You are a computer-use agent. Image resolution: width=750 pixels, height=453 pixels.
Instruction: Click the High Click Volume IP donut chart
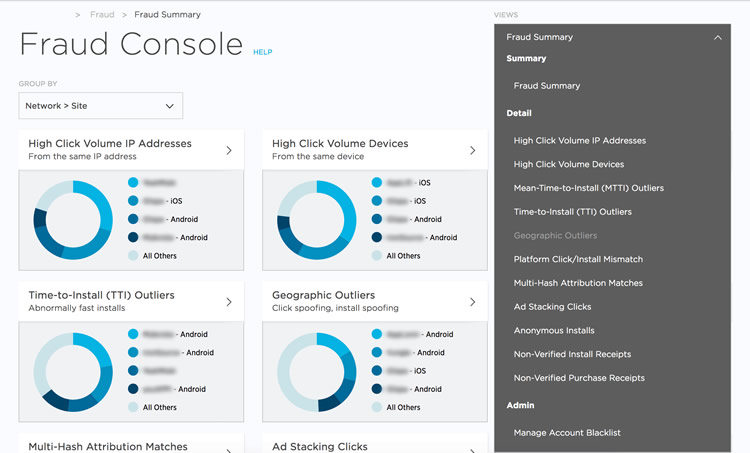tap(73, 220)
